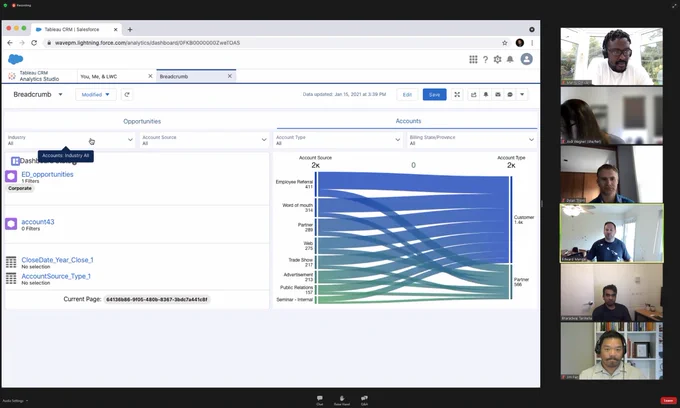Click the table icon beside AccountSource_Type_1

tap(11, 278)
